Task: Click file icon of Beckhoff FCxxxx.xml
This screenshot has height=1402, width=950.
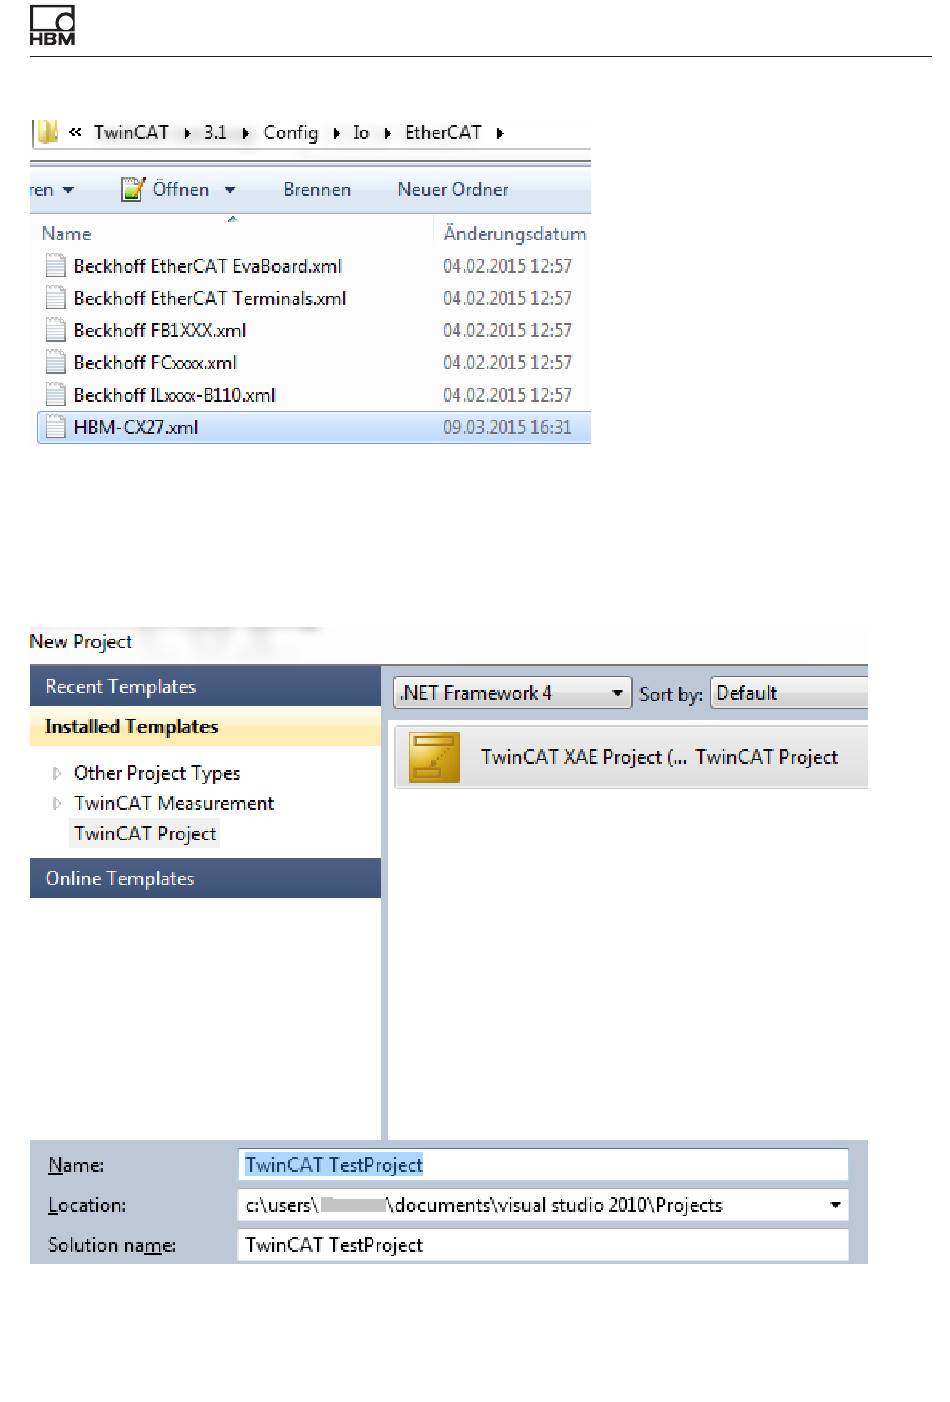Action: (56, 362)
